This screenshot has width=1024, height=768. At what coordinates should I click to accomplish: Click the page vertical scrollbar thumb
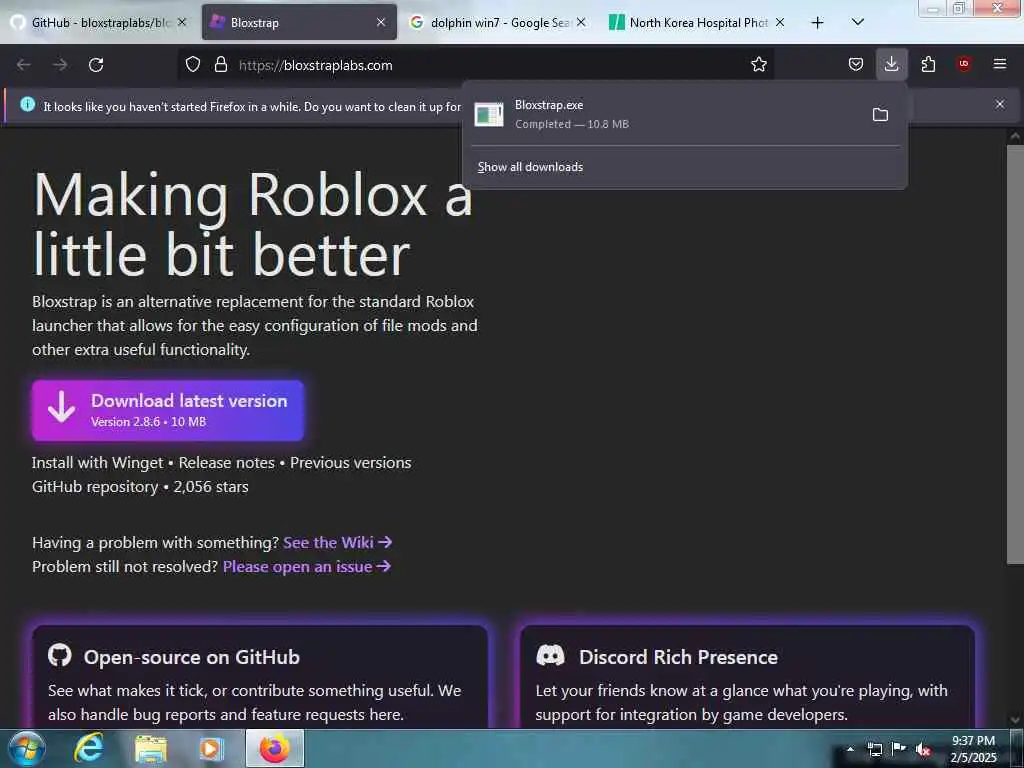tap(1015, 353)
